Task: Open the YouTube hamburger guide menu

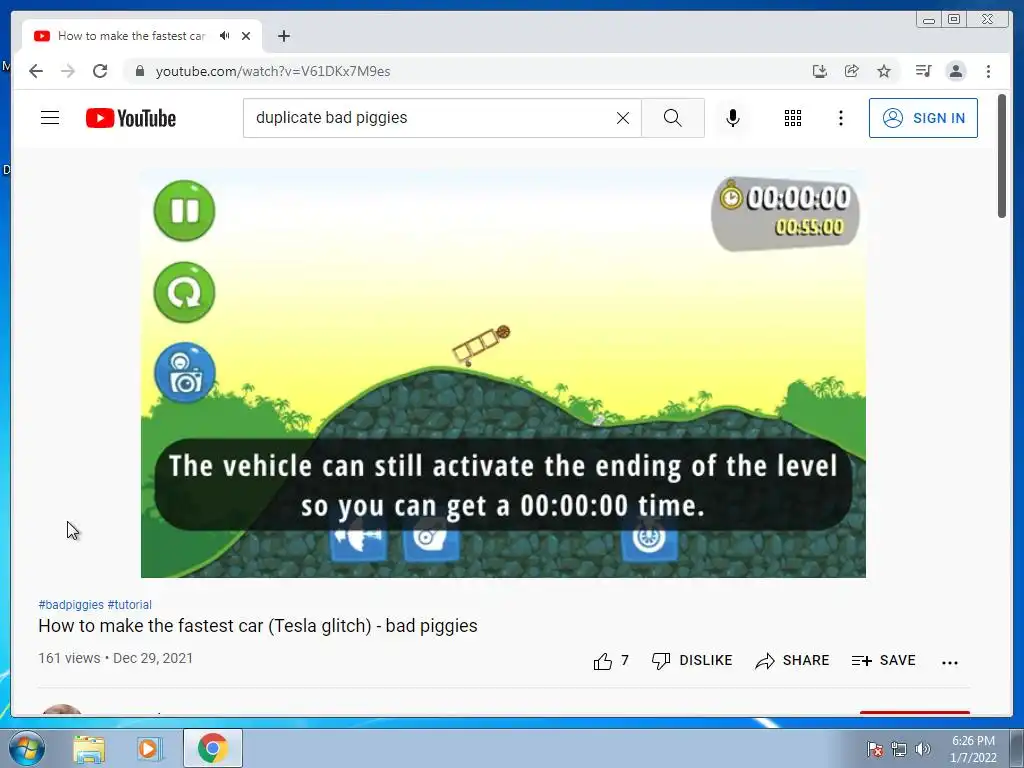Action: pyautogui.click(x=50, y=118)
